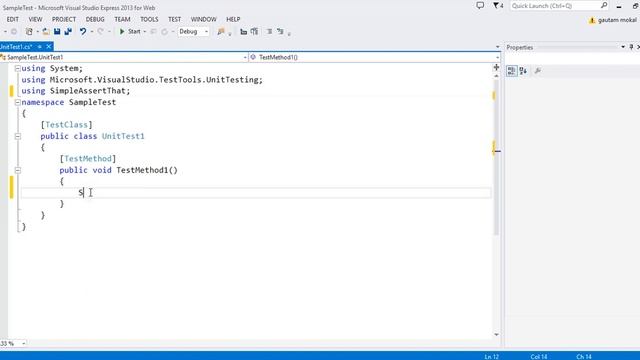Open the VIEW menu

[36, 19]
